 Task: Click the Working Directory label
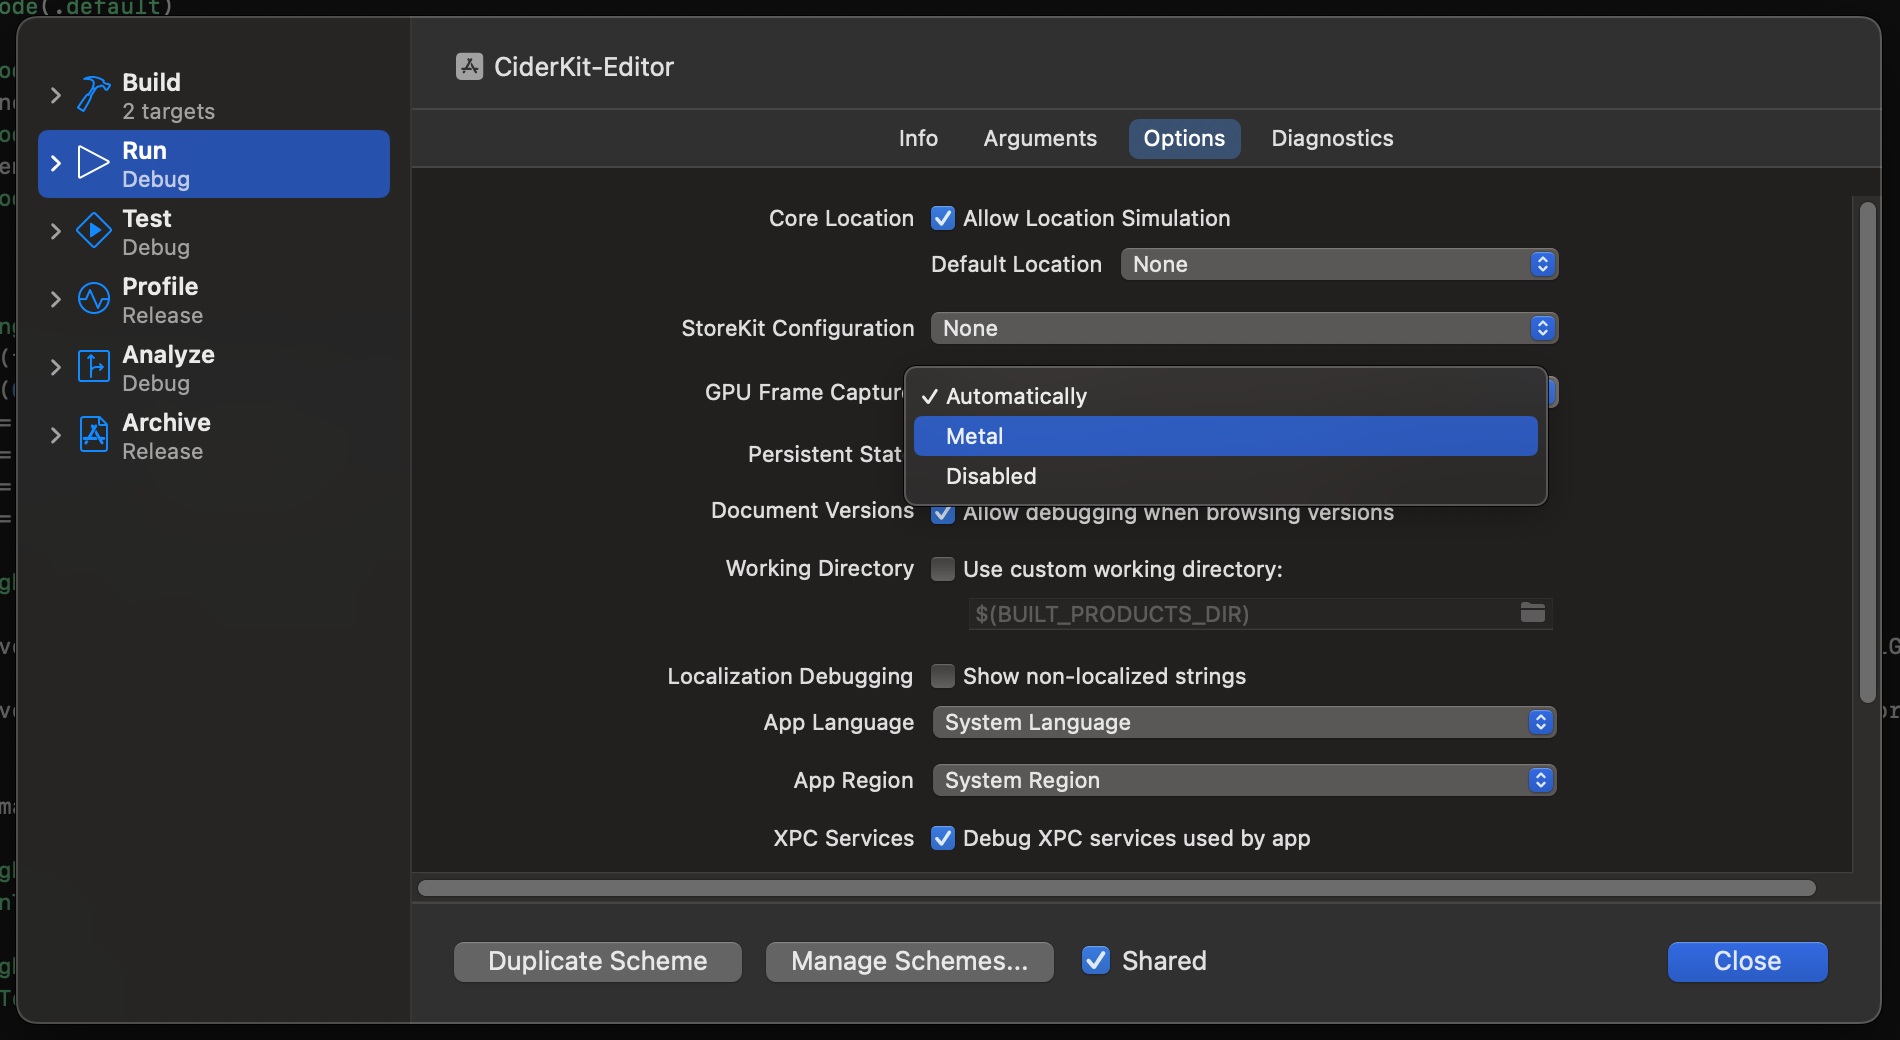(819, 568)
